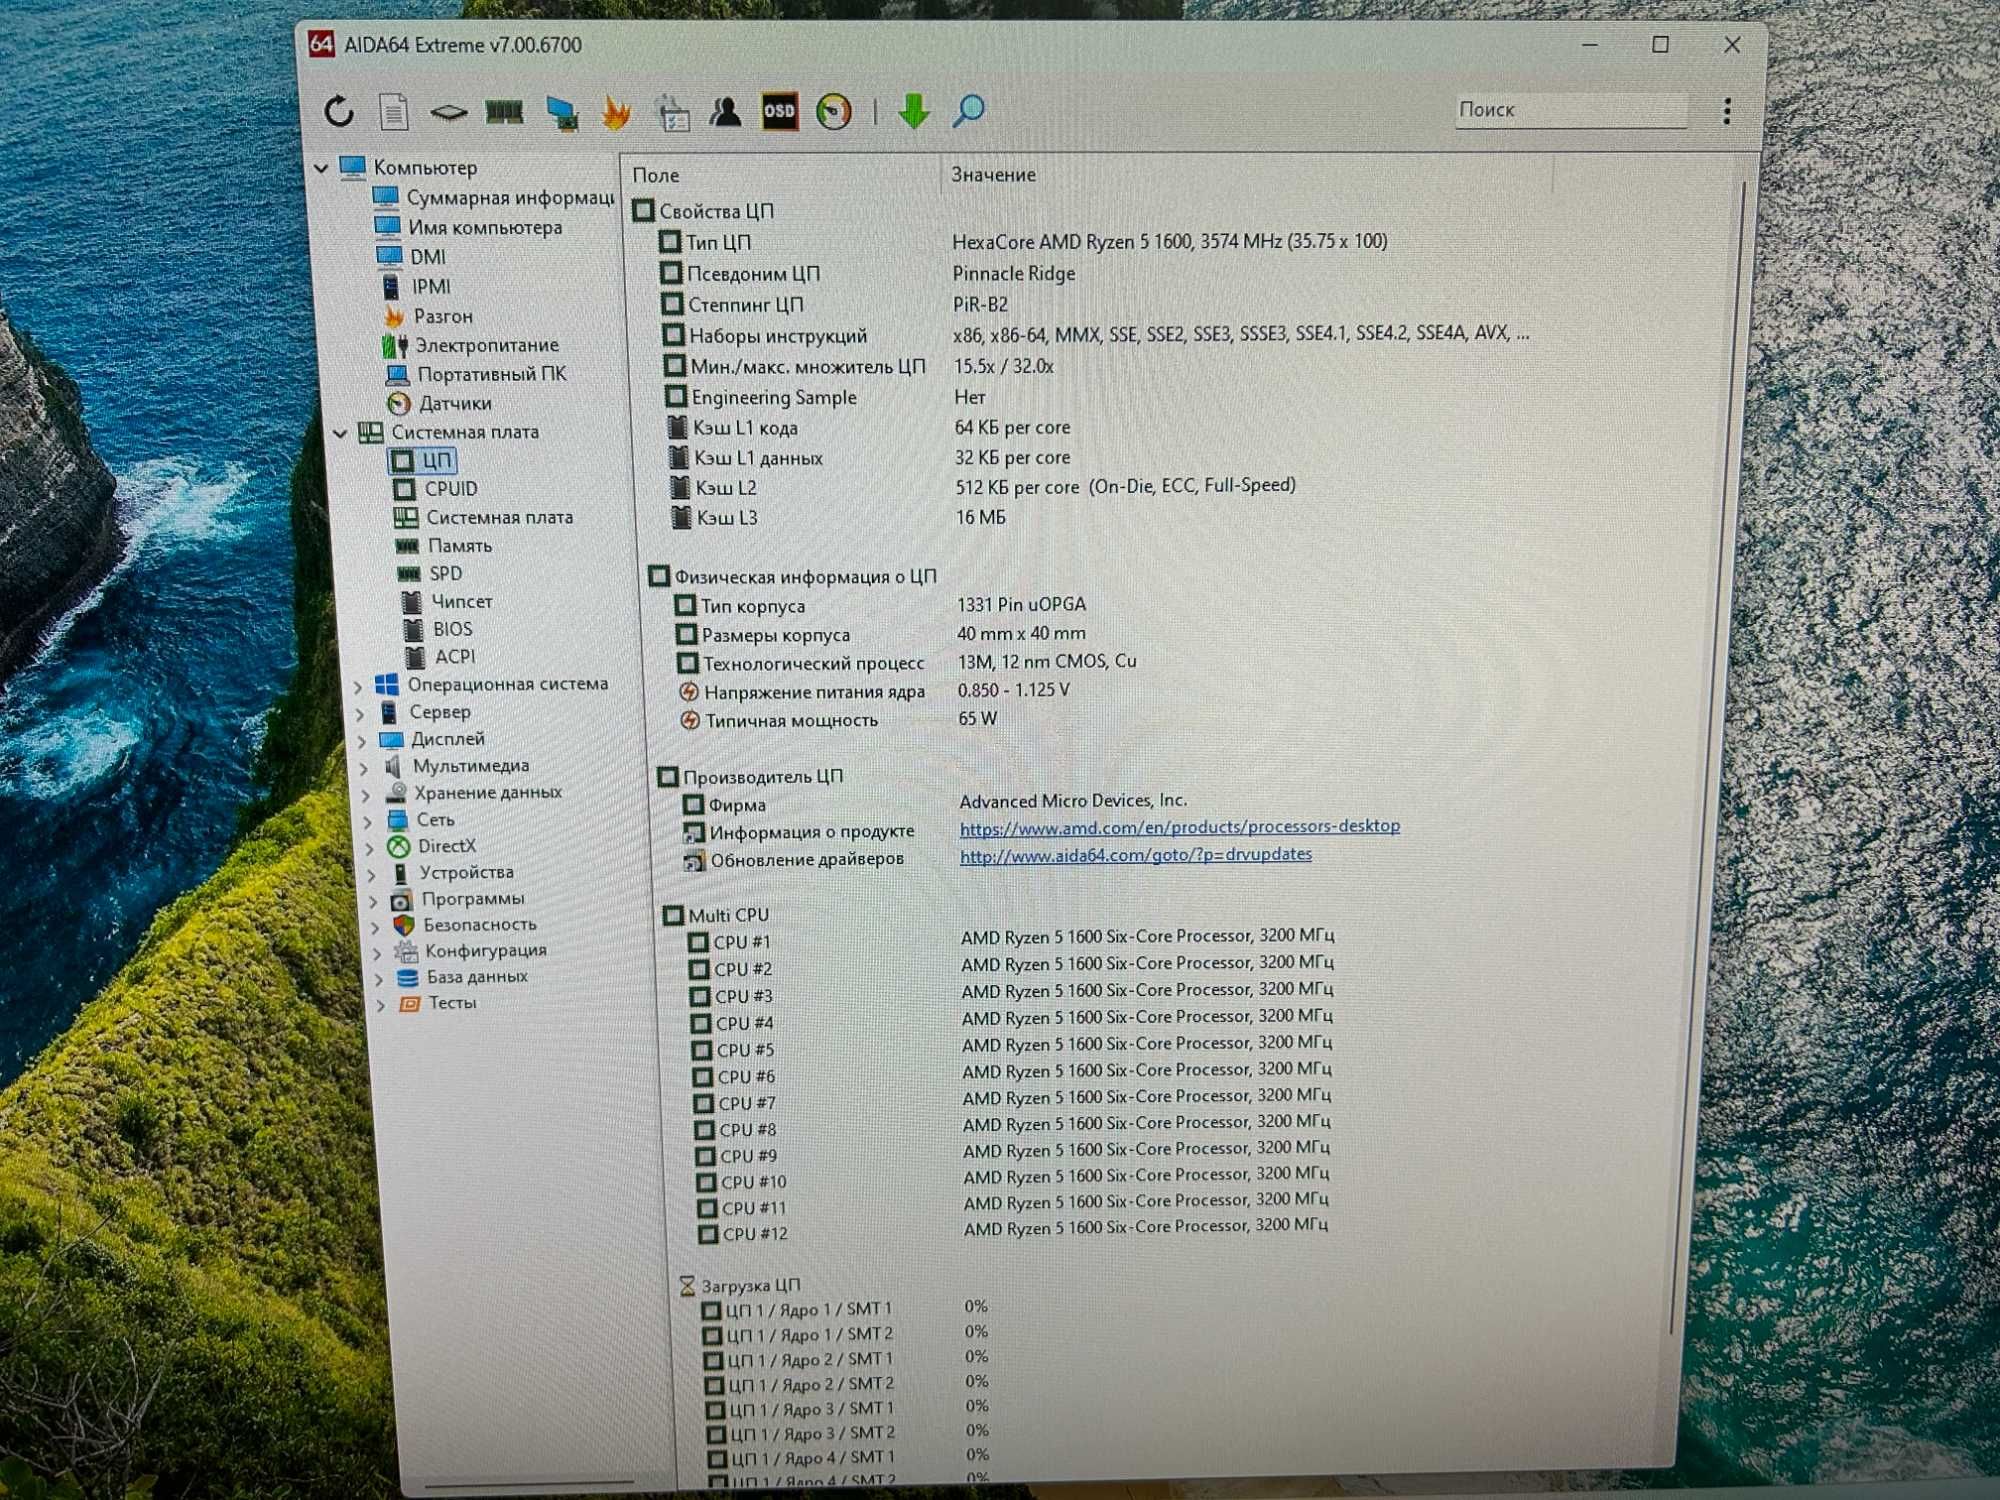
Task: Click the network computer toolbar icon
Action: tap(562, 112)
